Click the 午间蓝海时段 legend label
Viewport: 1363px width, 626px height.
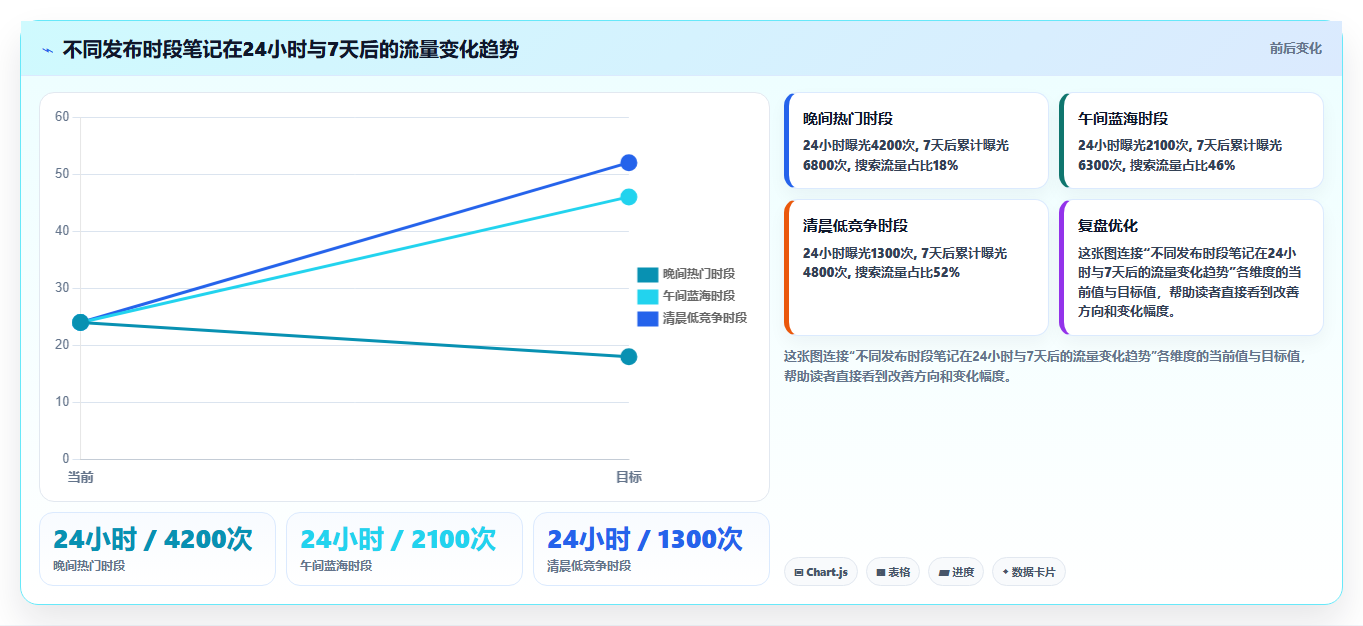coord(698,296)
